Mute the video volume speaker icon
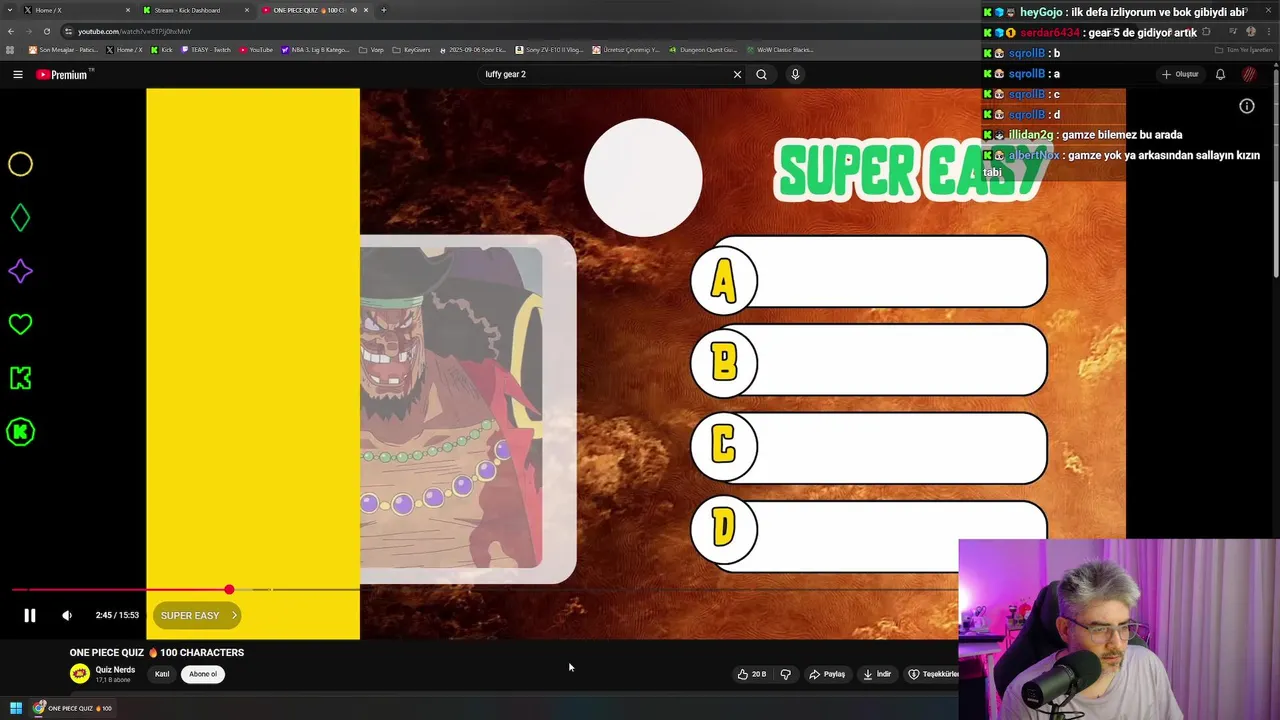This screenshot has width=1280, height=720. (x=67, y=615)
